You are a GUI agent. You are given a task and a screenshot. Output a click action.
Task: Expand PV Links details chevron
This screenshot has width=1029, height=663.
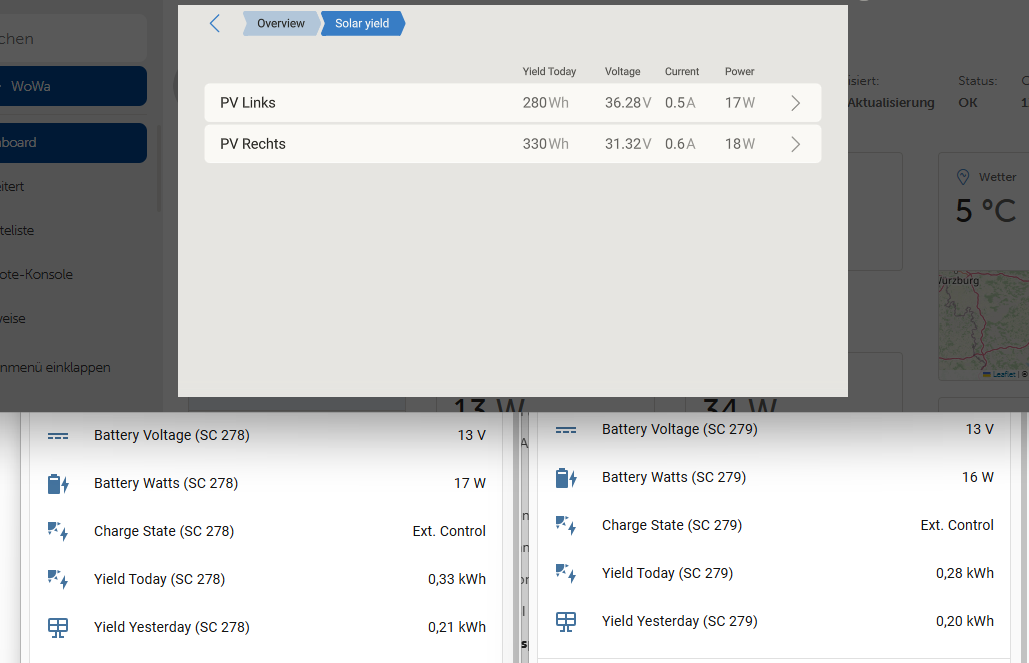point(795,103)
